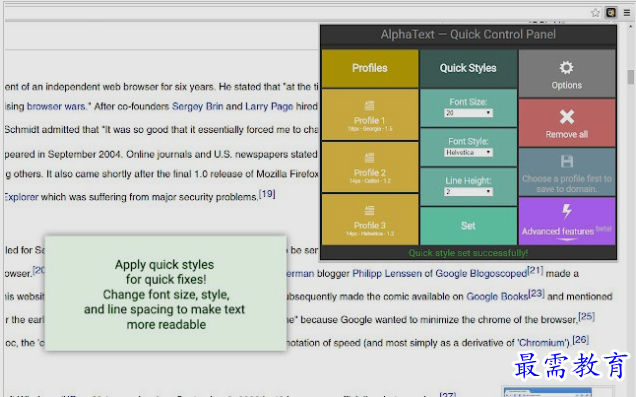The height and width of the screenshot is (397, 636).
Task: Open the 'browser wars' link
Action: point(56,106)
